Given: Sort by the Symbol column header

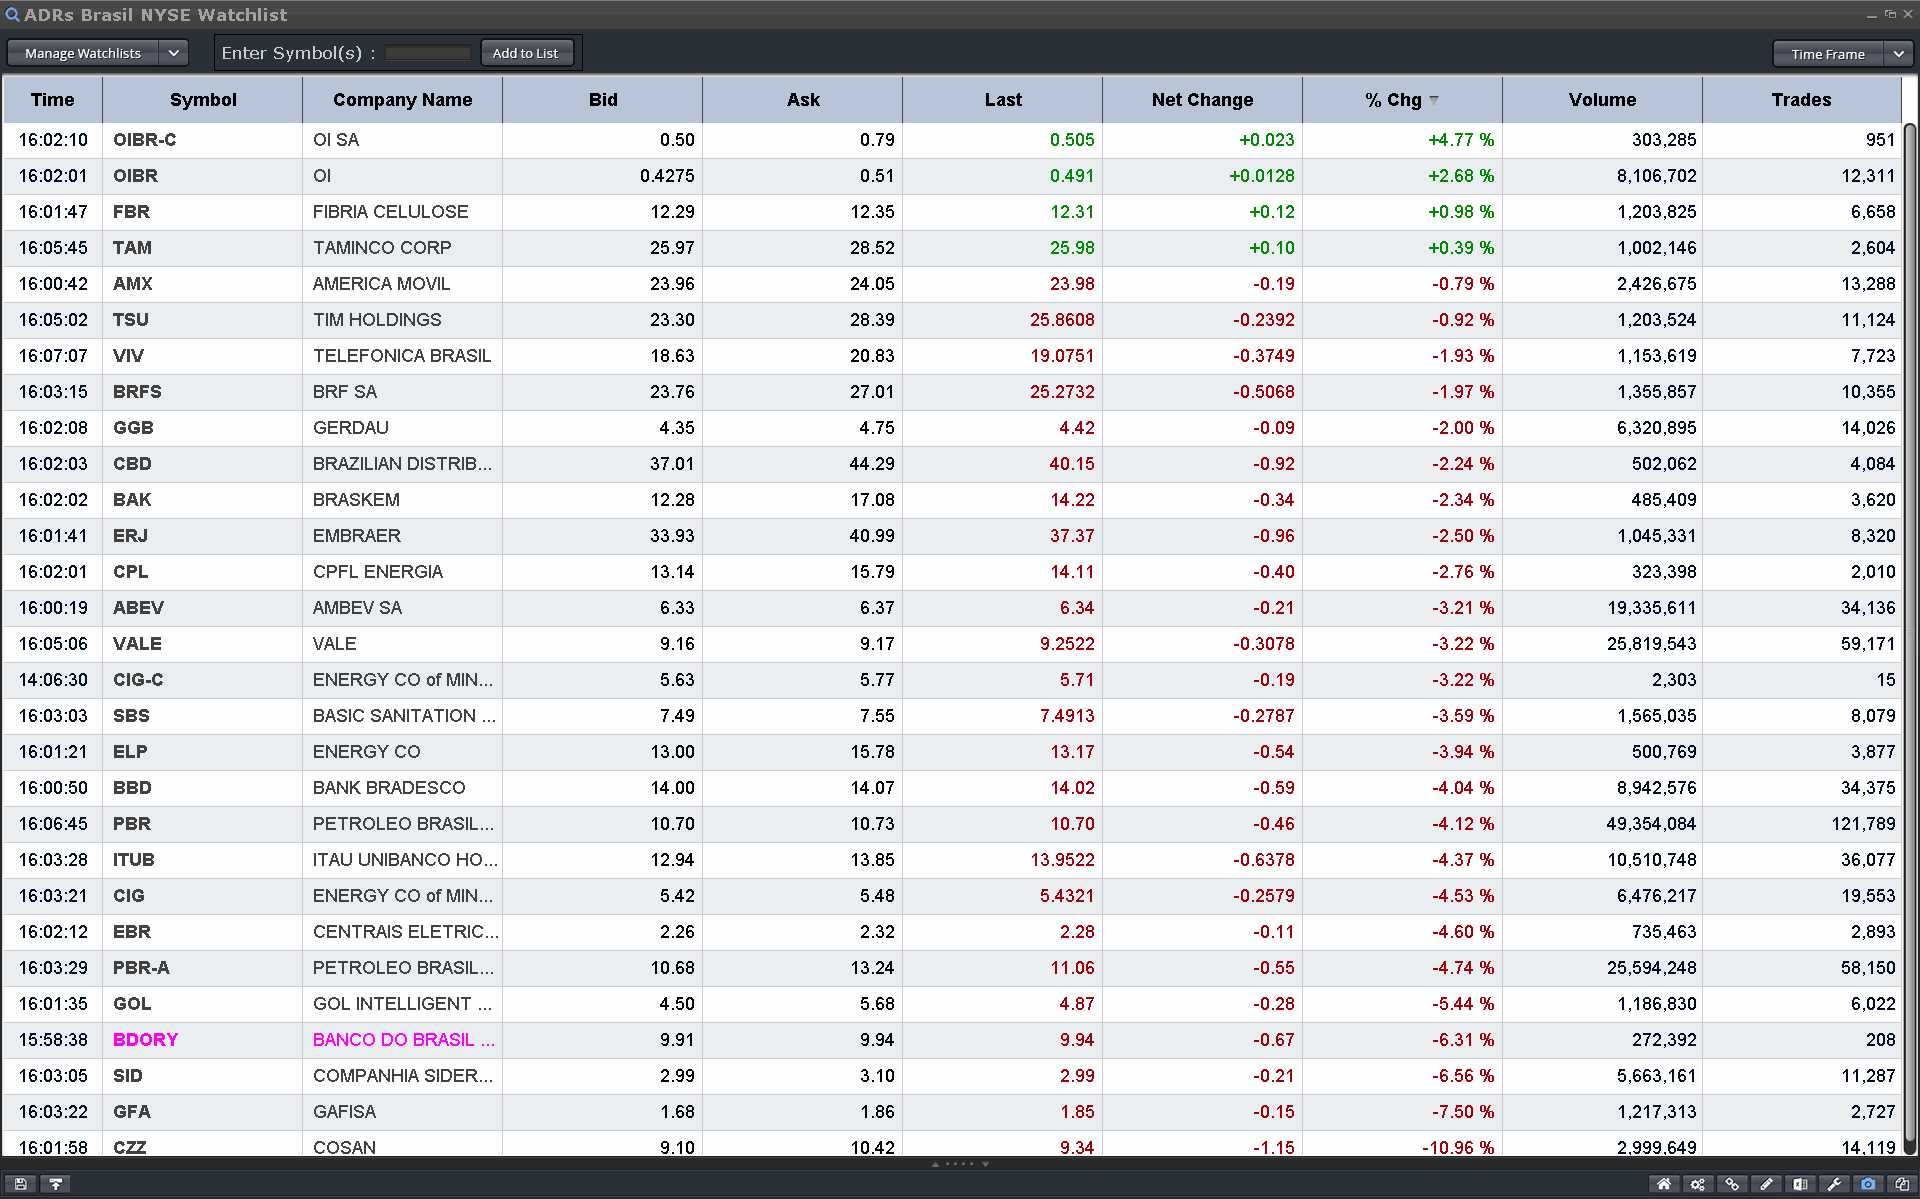Looking at the screenshot, I should click(203, 100).
